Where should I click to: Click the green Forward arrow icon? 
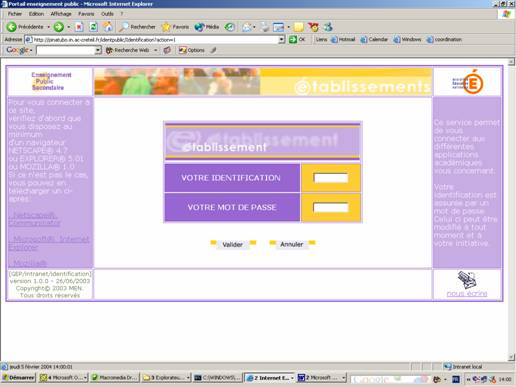coord(59,27)
